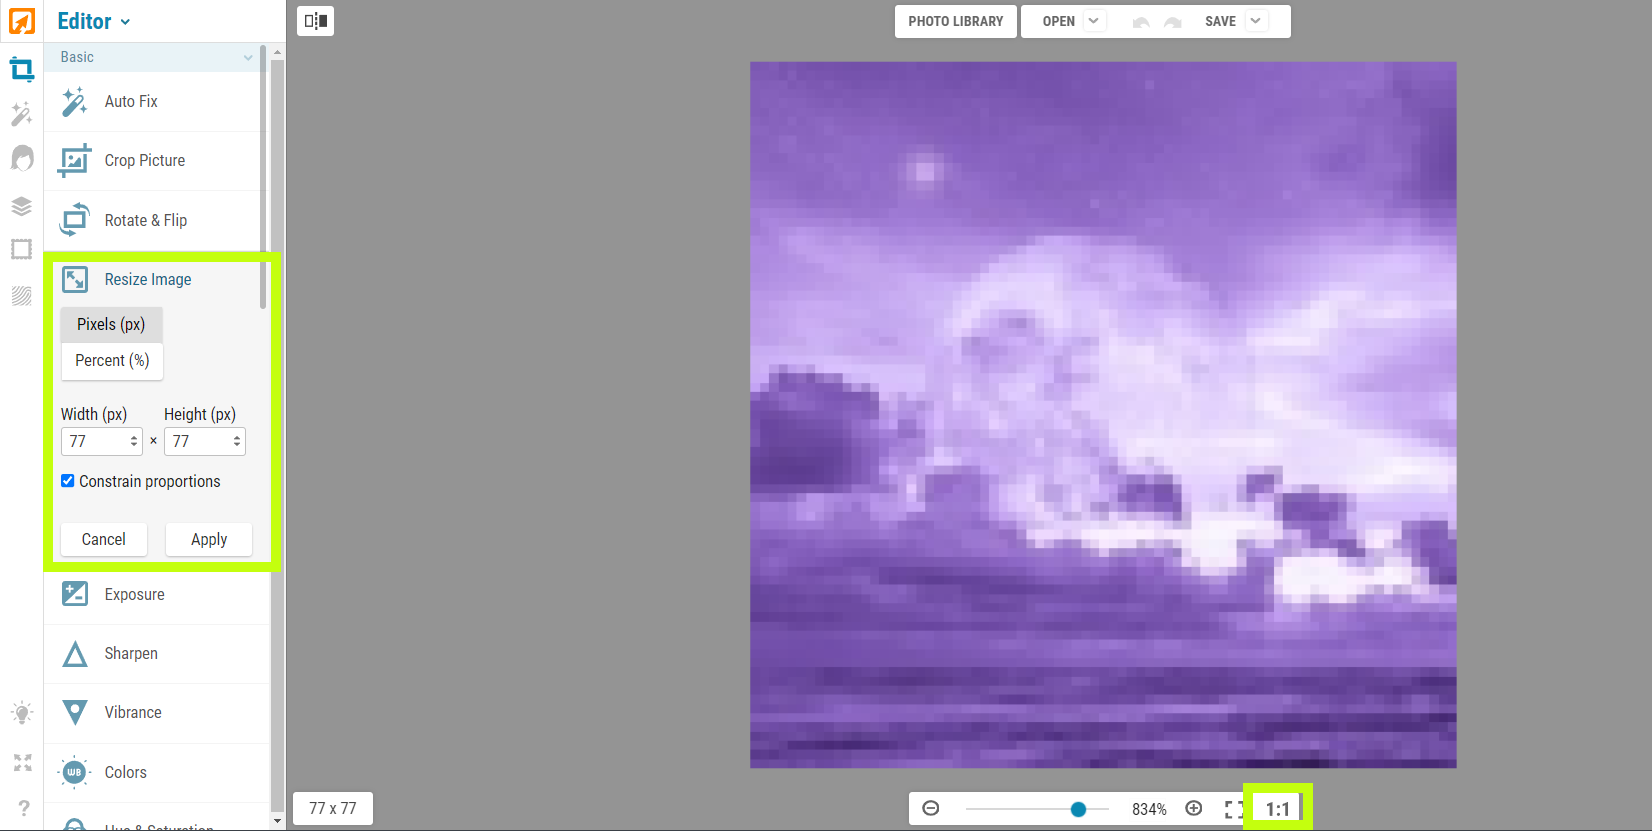Click the Height (px) input field
This screenshot has height=831, width=1652.
205,441
